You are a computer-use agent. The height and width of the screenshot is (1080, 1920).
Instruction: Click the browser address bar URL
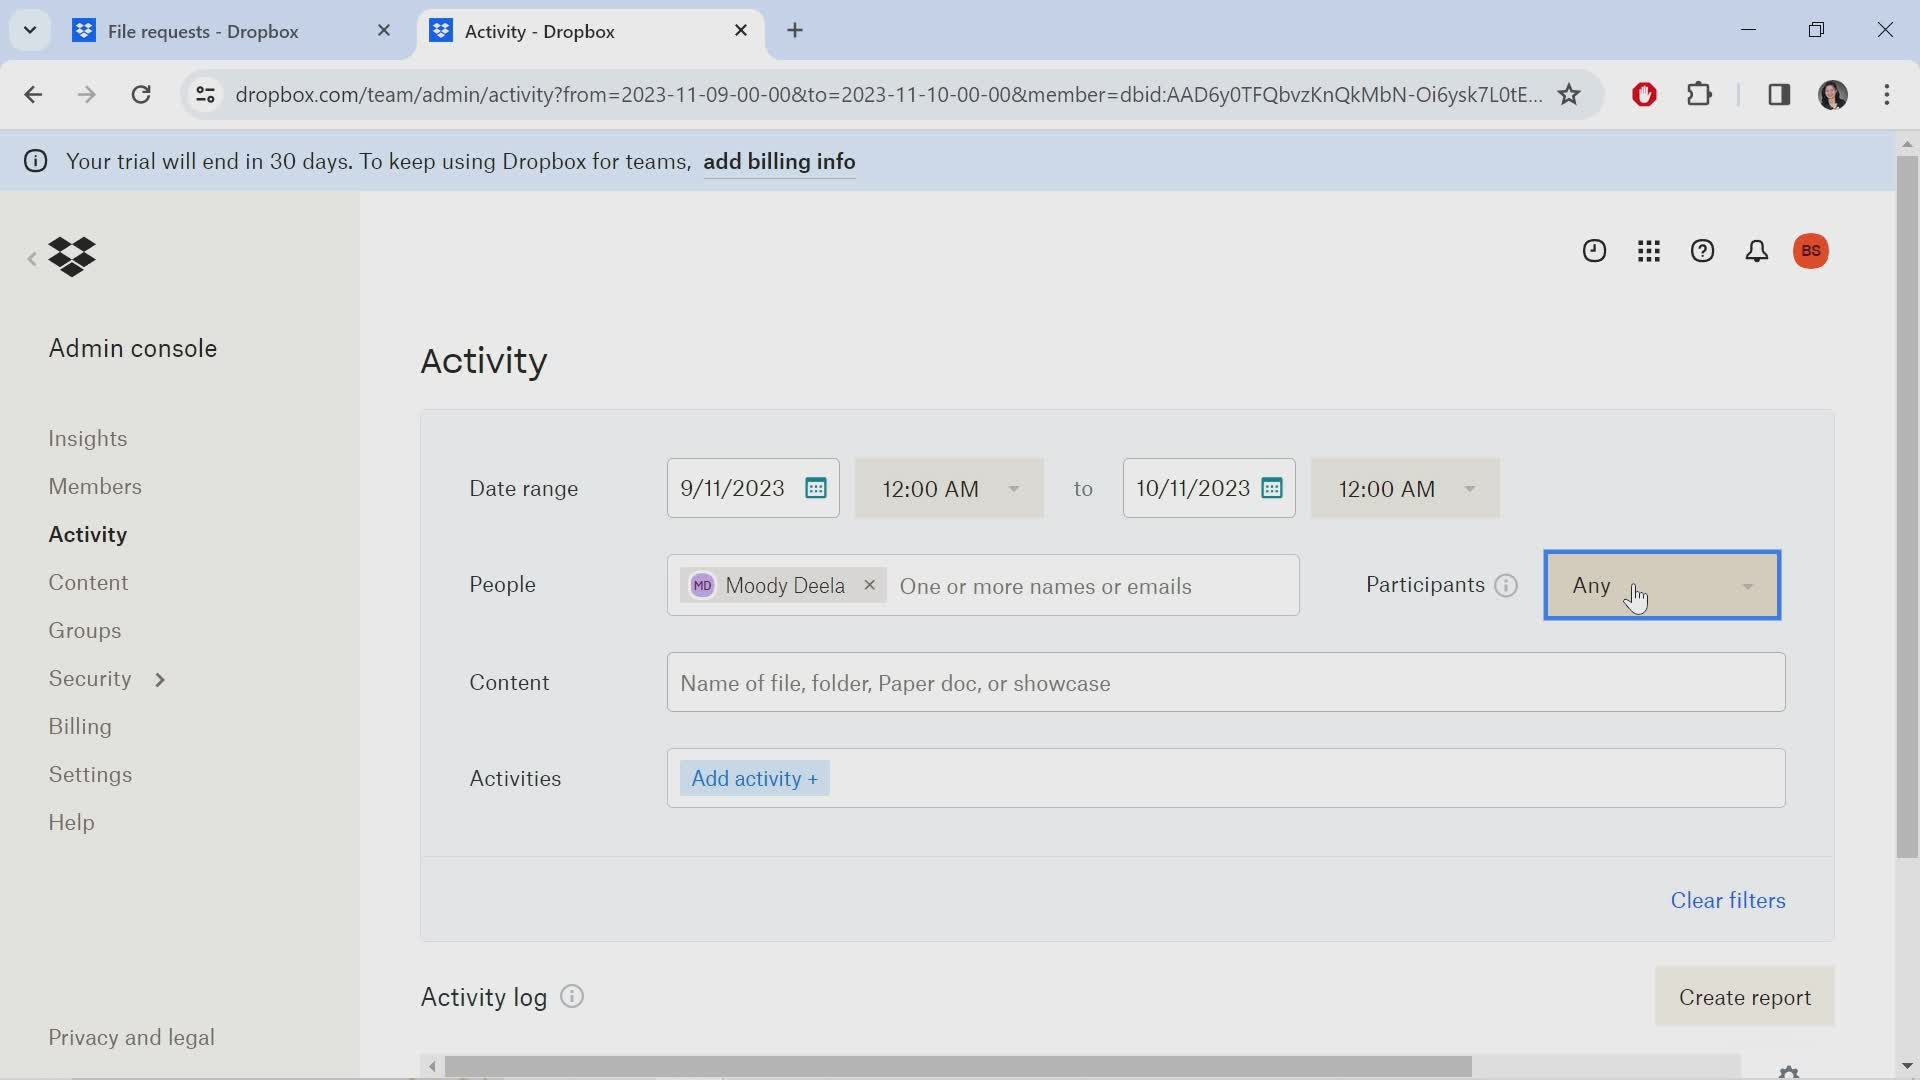tap(889, 94)
